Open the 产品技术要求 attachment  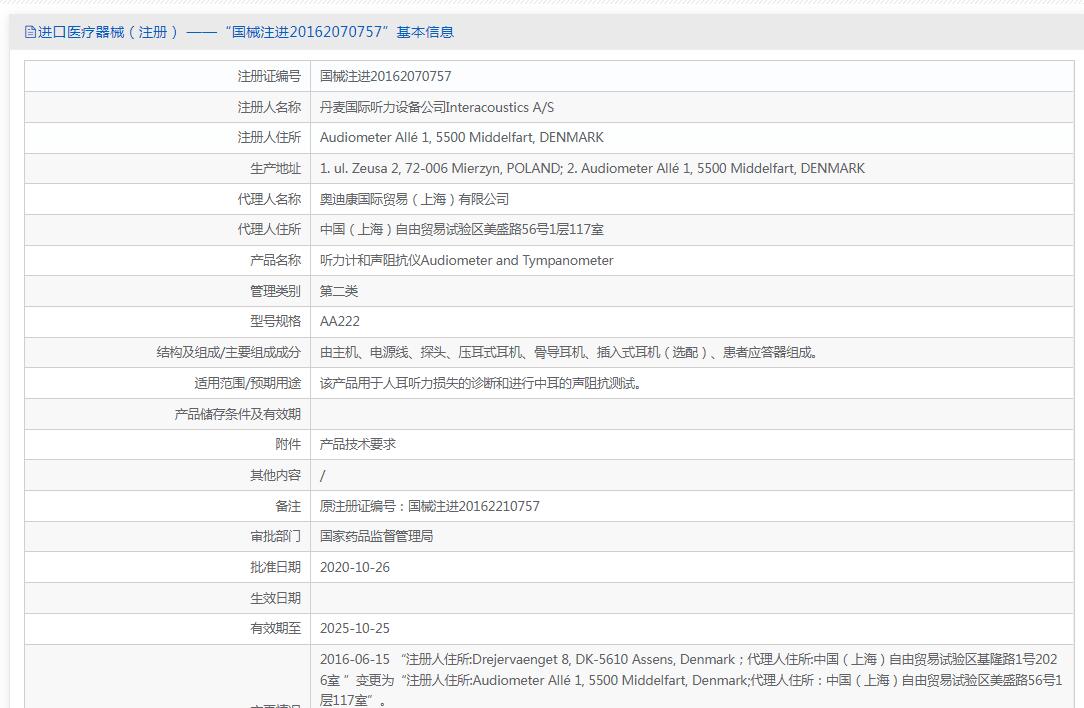point(357,445)
